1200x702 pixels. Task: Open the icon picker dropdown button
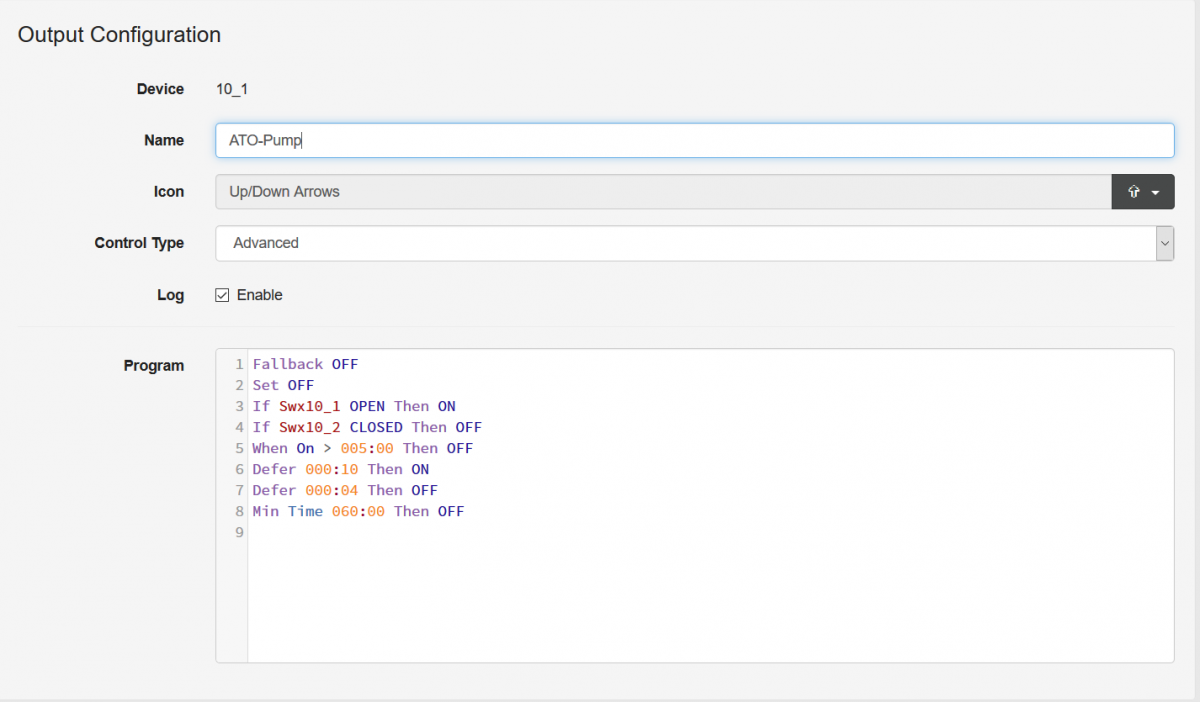[1143, 192]
